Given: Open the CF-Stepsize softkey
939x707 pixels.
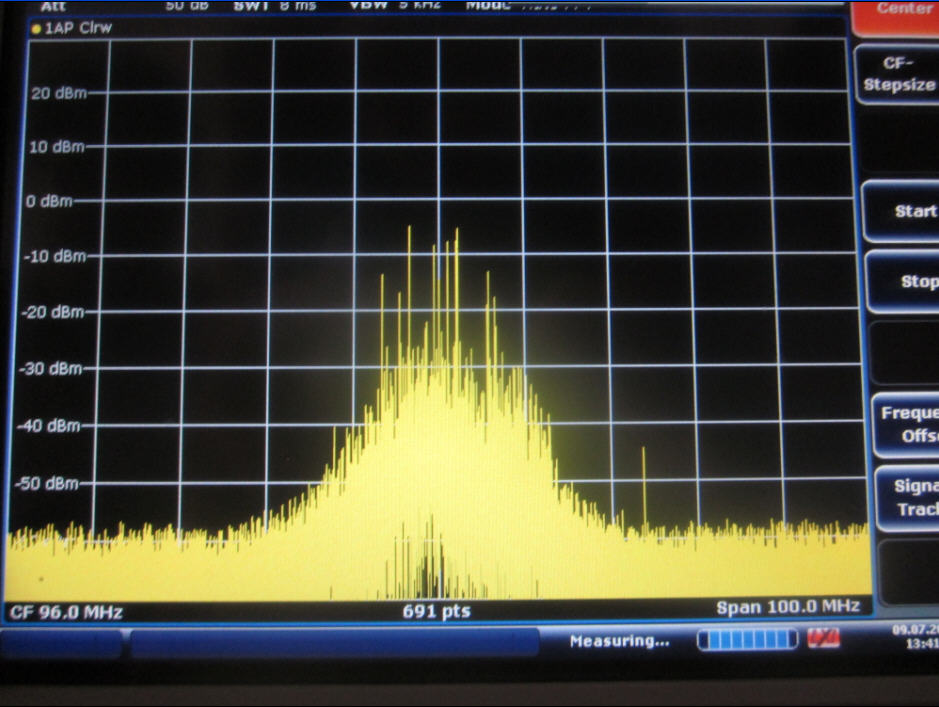Looking at the screenshot, I should pos(898,74).
